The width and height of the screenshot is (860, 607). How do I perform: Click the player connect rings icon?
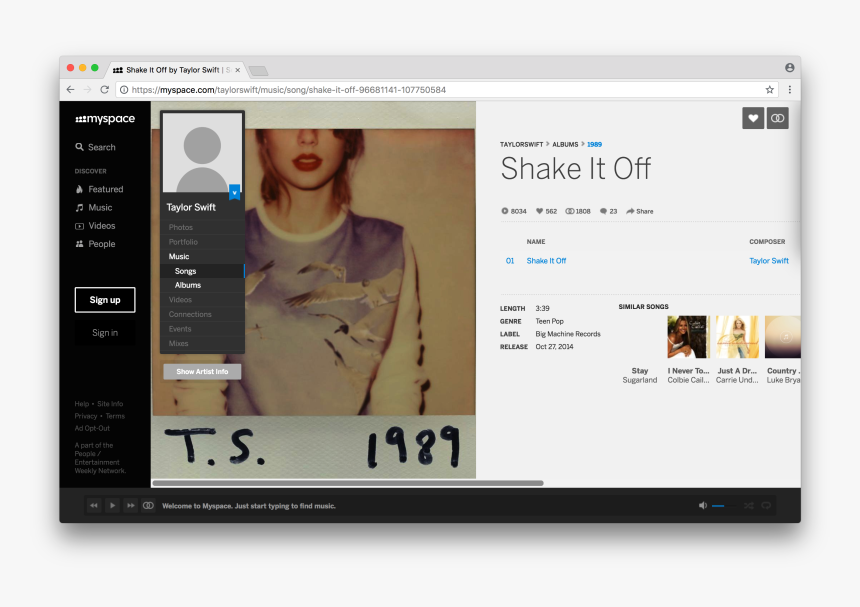[148, 506]
